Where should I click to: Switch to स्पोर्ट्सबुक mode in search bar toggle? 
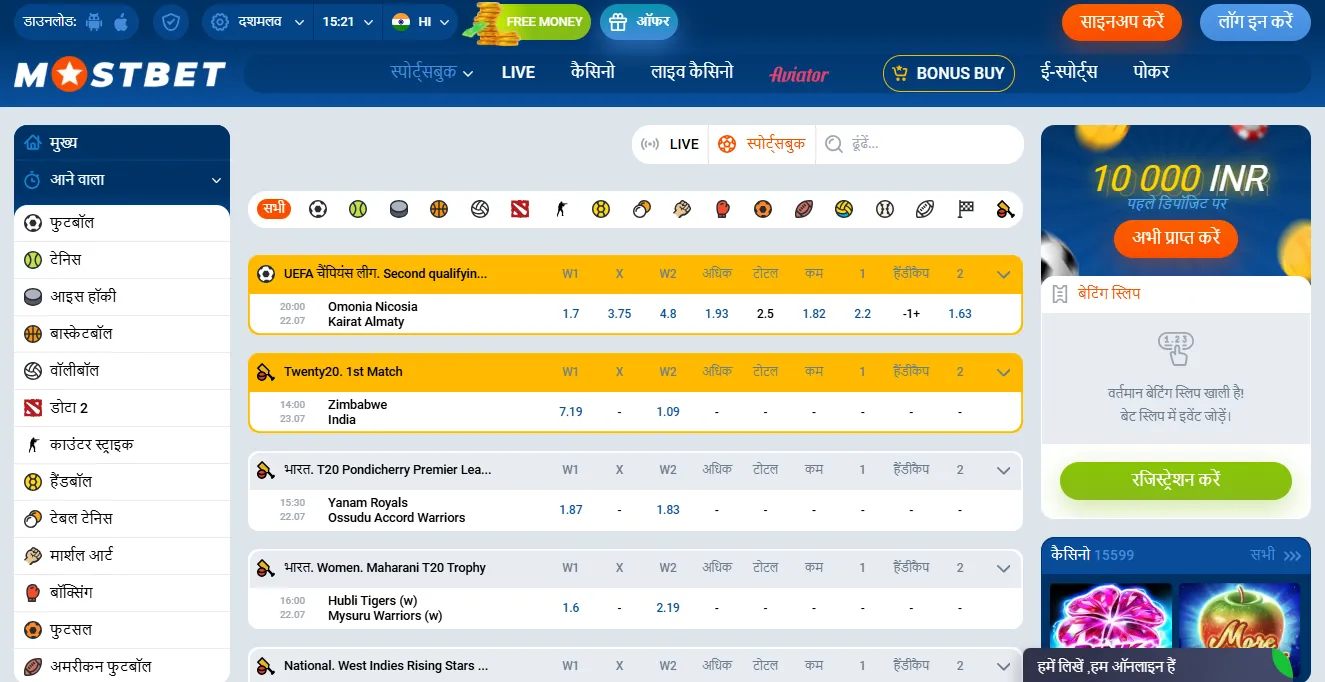coord(762,144)
